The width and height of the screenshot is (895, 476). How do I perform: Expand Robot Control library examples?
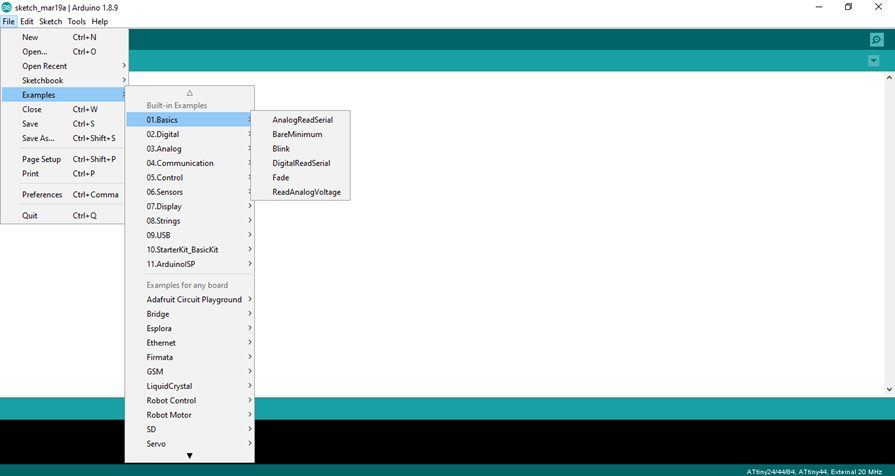pos(190,400)
